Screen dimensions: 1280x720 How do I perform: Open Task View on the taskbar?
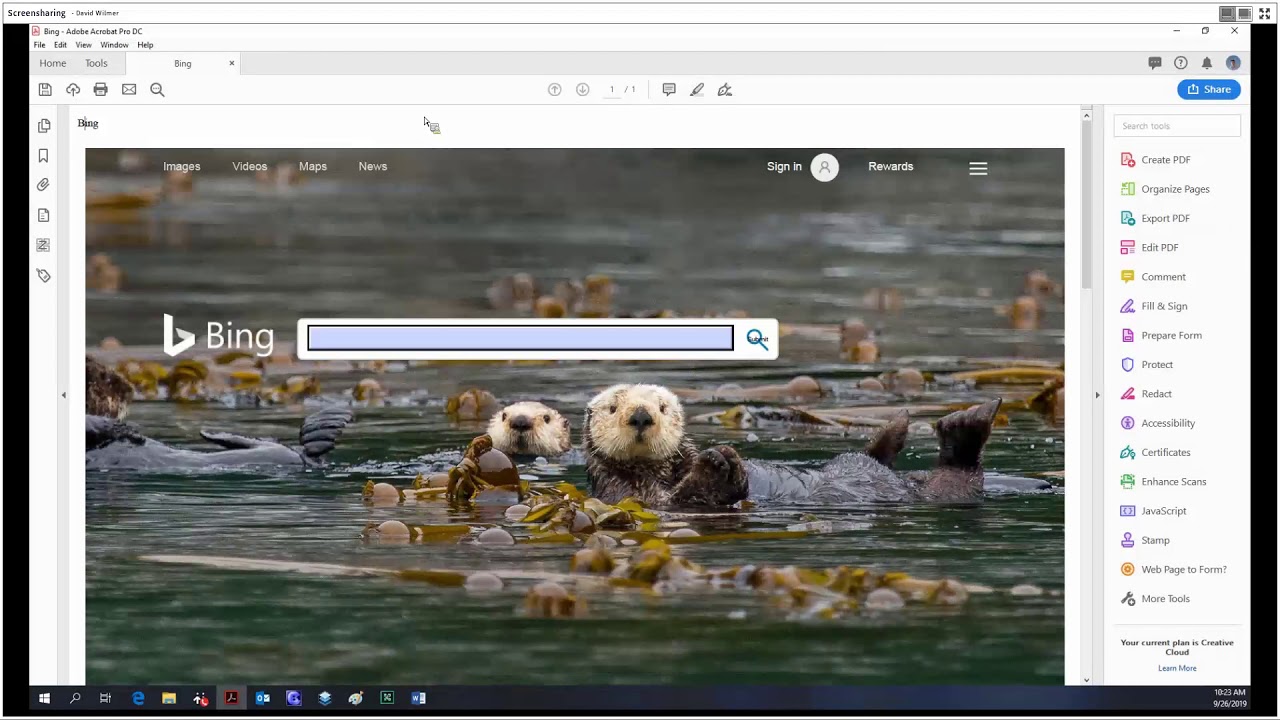point(106,698)
